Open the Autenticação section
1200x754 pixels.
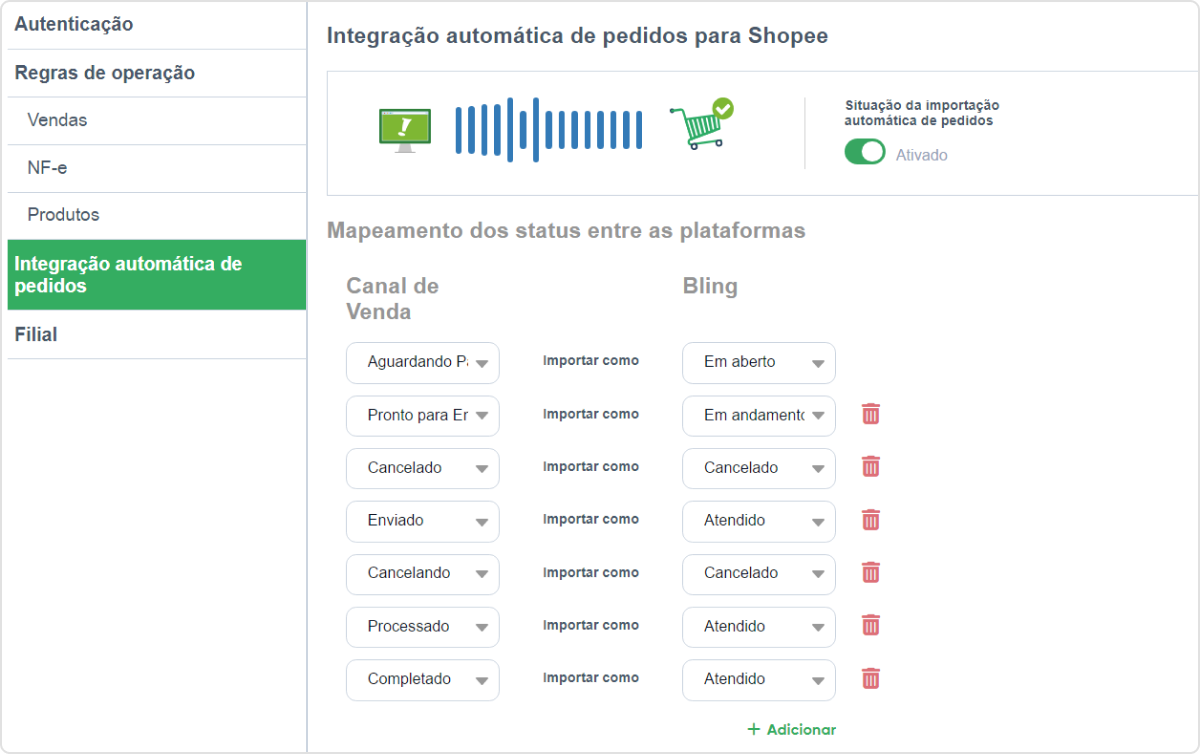click(157, 25)
